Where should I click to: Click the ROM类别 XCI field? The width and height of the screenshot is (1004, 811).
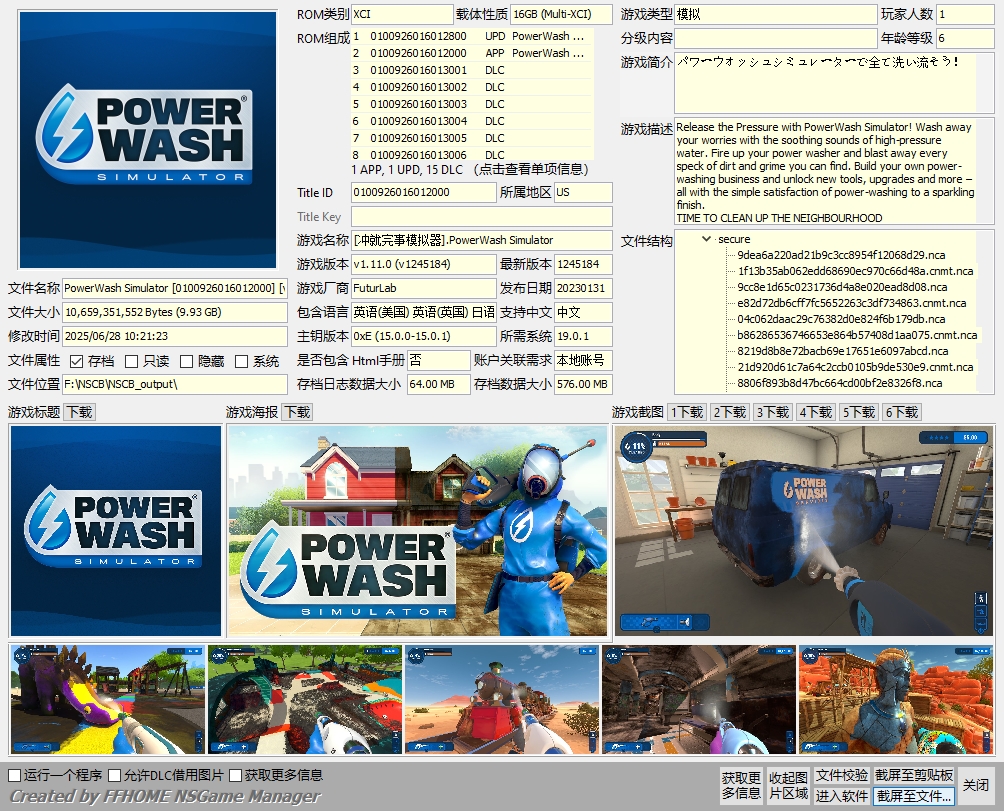pos(402,14)
